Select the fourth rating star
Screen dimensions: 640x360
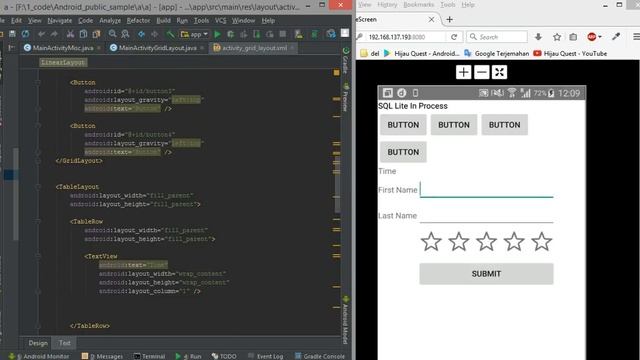[514, 241]
